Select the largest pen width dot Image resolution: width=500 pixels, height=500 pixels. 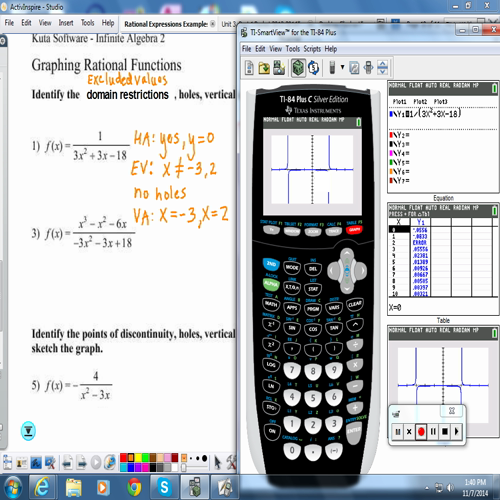204,458
